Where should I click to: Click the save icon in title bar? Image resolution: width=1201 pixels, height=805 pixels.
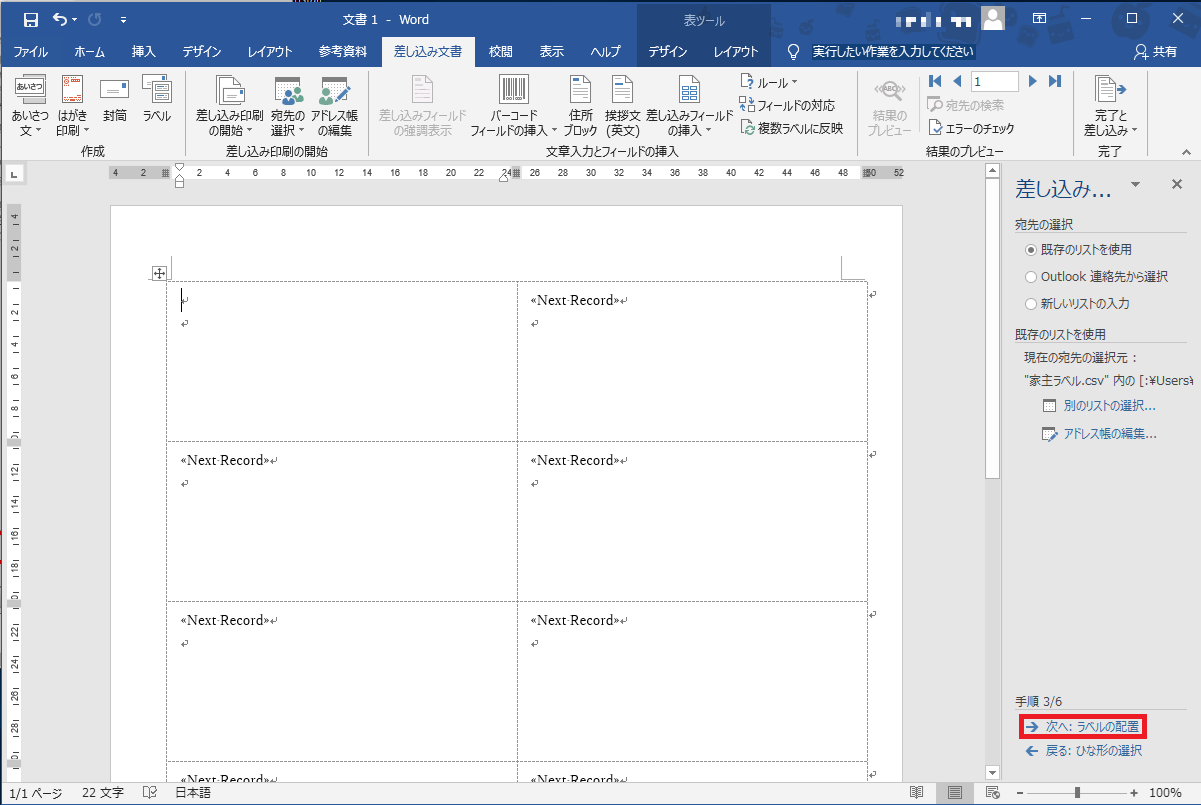(x=30, y=19)
